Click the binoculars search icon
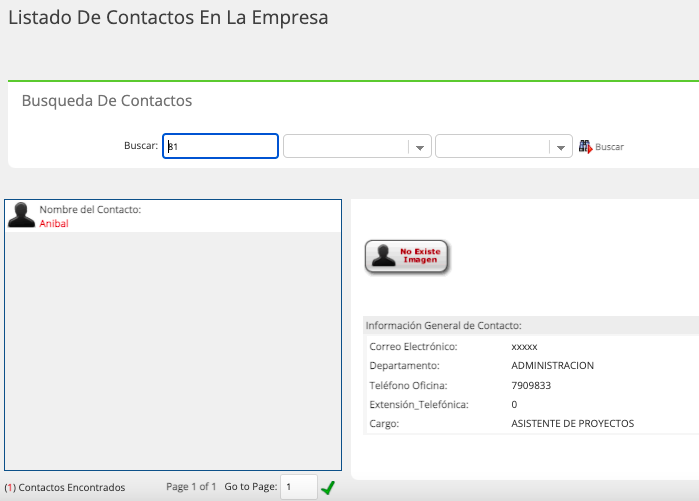The width and height of the screenshot is (699, 501). 585,146
